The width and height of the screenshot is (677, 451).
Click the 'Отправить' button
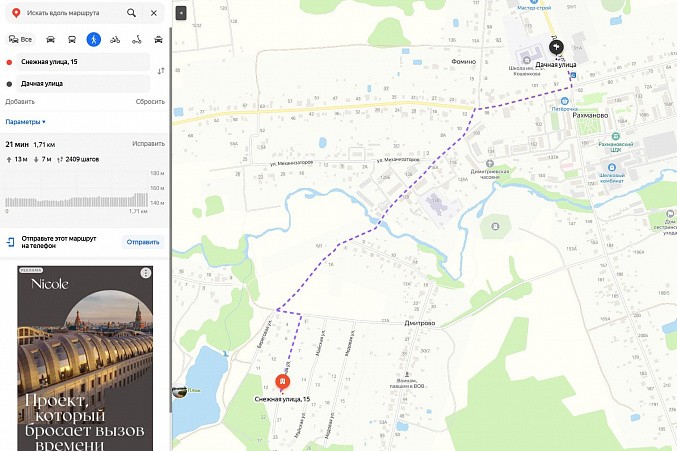[143, 242]
